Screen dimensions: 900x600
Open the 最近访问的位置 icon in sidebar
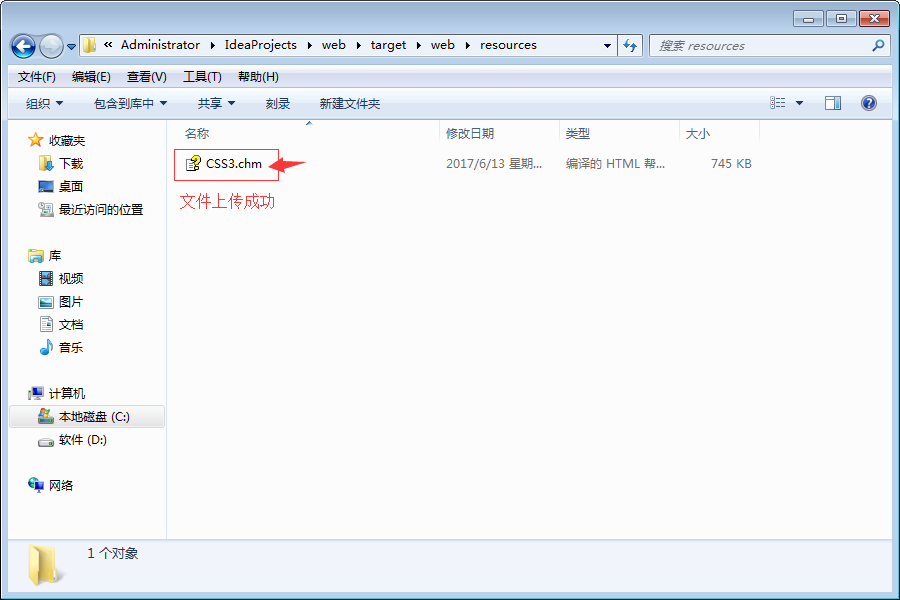pyautogui.click(x=46, y=210)
